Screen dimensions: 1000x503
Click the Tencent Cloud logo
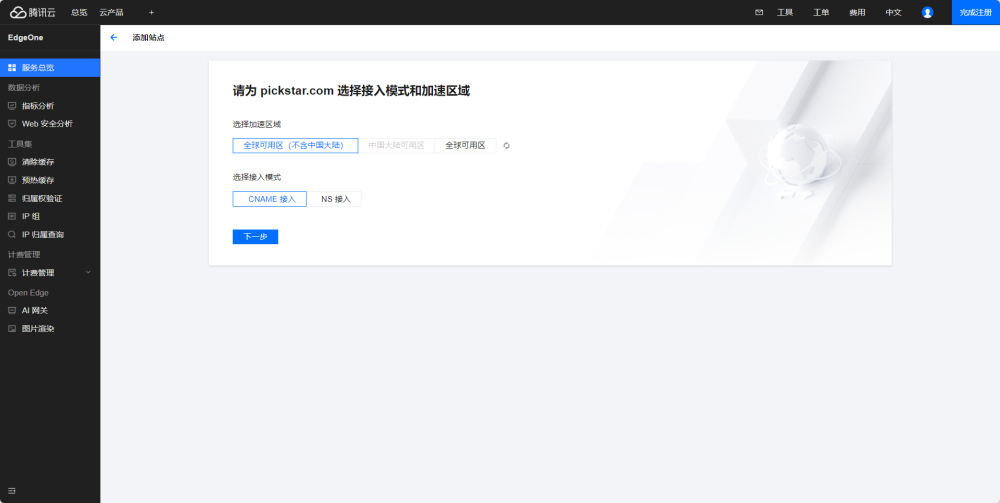click(x=33, y=12)
